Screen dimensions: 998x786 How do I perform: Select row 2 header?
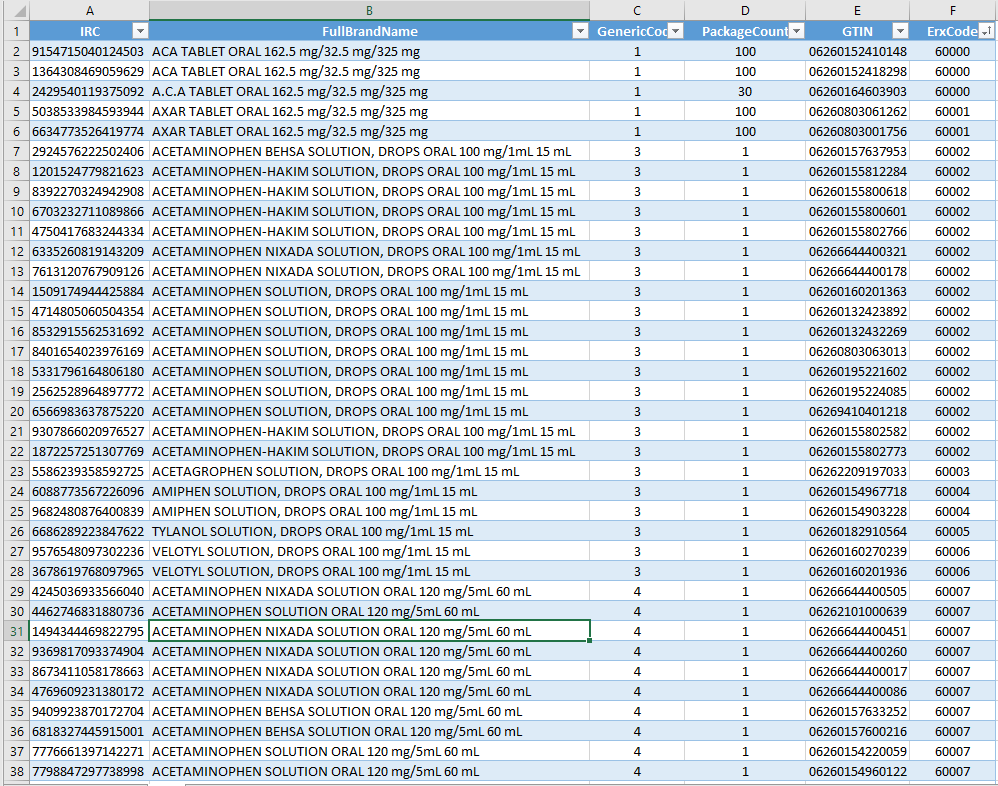[x=15, y=52]
